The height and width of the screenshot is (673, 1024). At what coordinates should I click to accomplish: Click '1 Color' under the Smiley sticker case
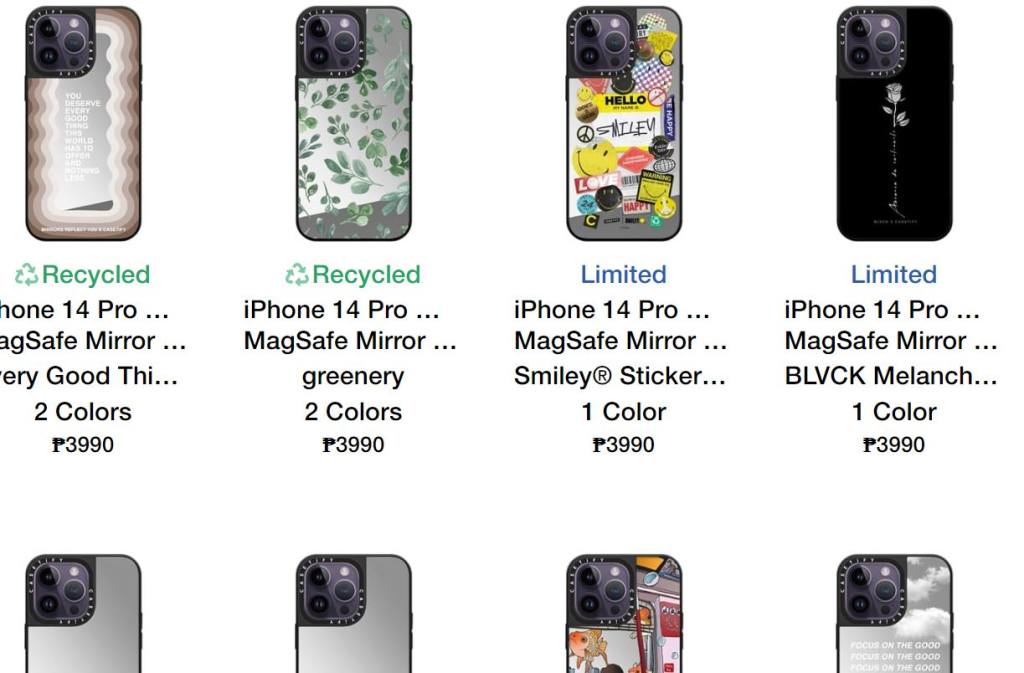[624, 412]
